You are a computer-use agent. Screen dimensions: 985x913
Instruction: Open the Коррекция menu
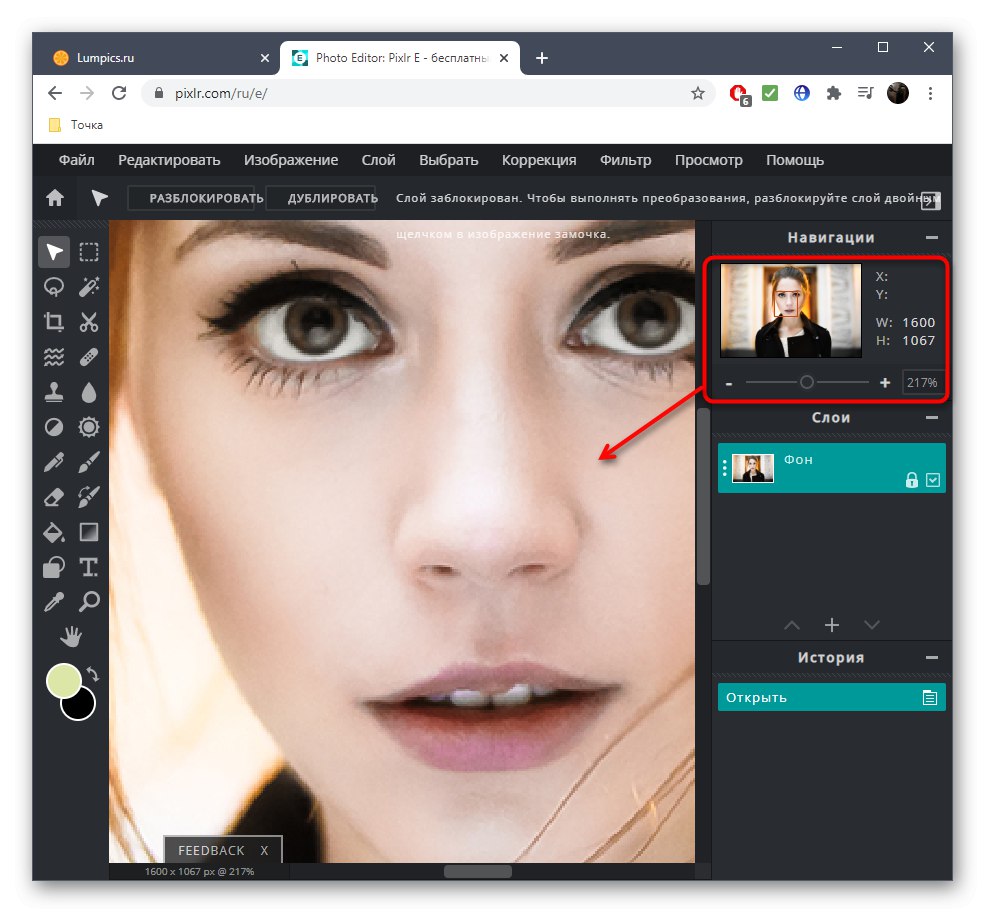click(x=539, y=160)
